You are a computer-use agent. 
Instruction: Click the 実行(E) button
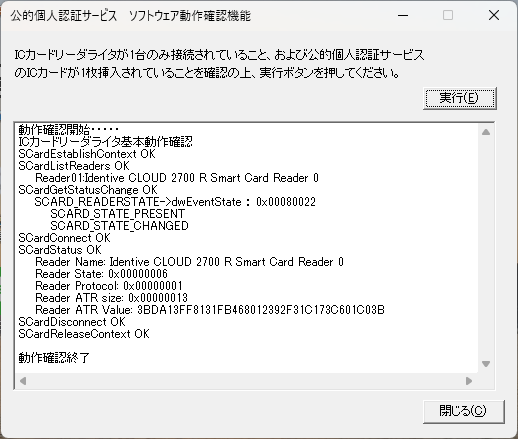click(460, 98)
